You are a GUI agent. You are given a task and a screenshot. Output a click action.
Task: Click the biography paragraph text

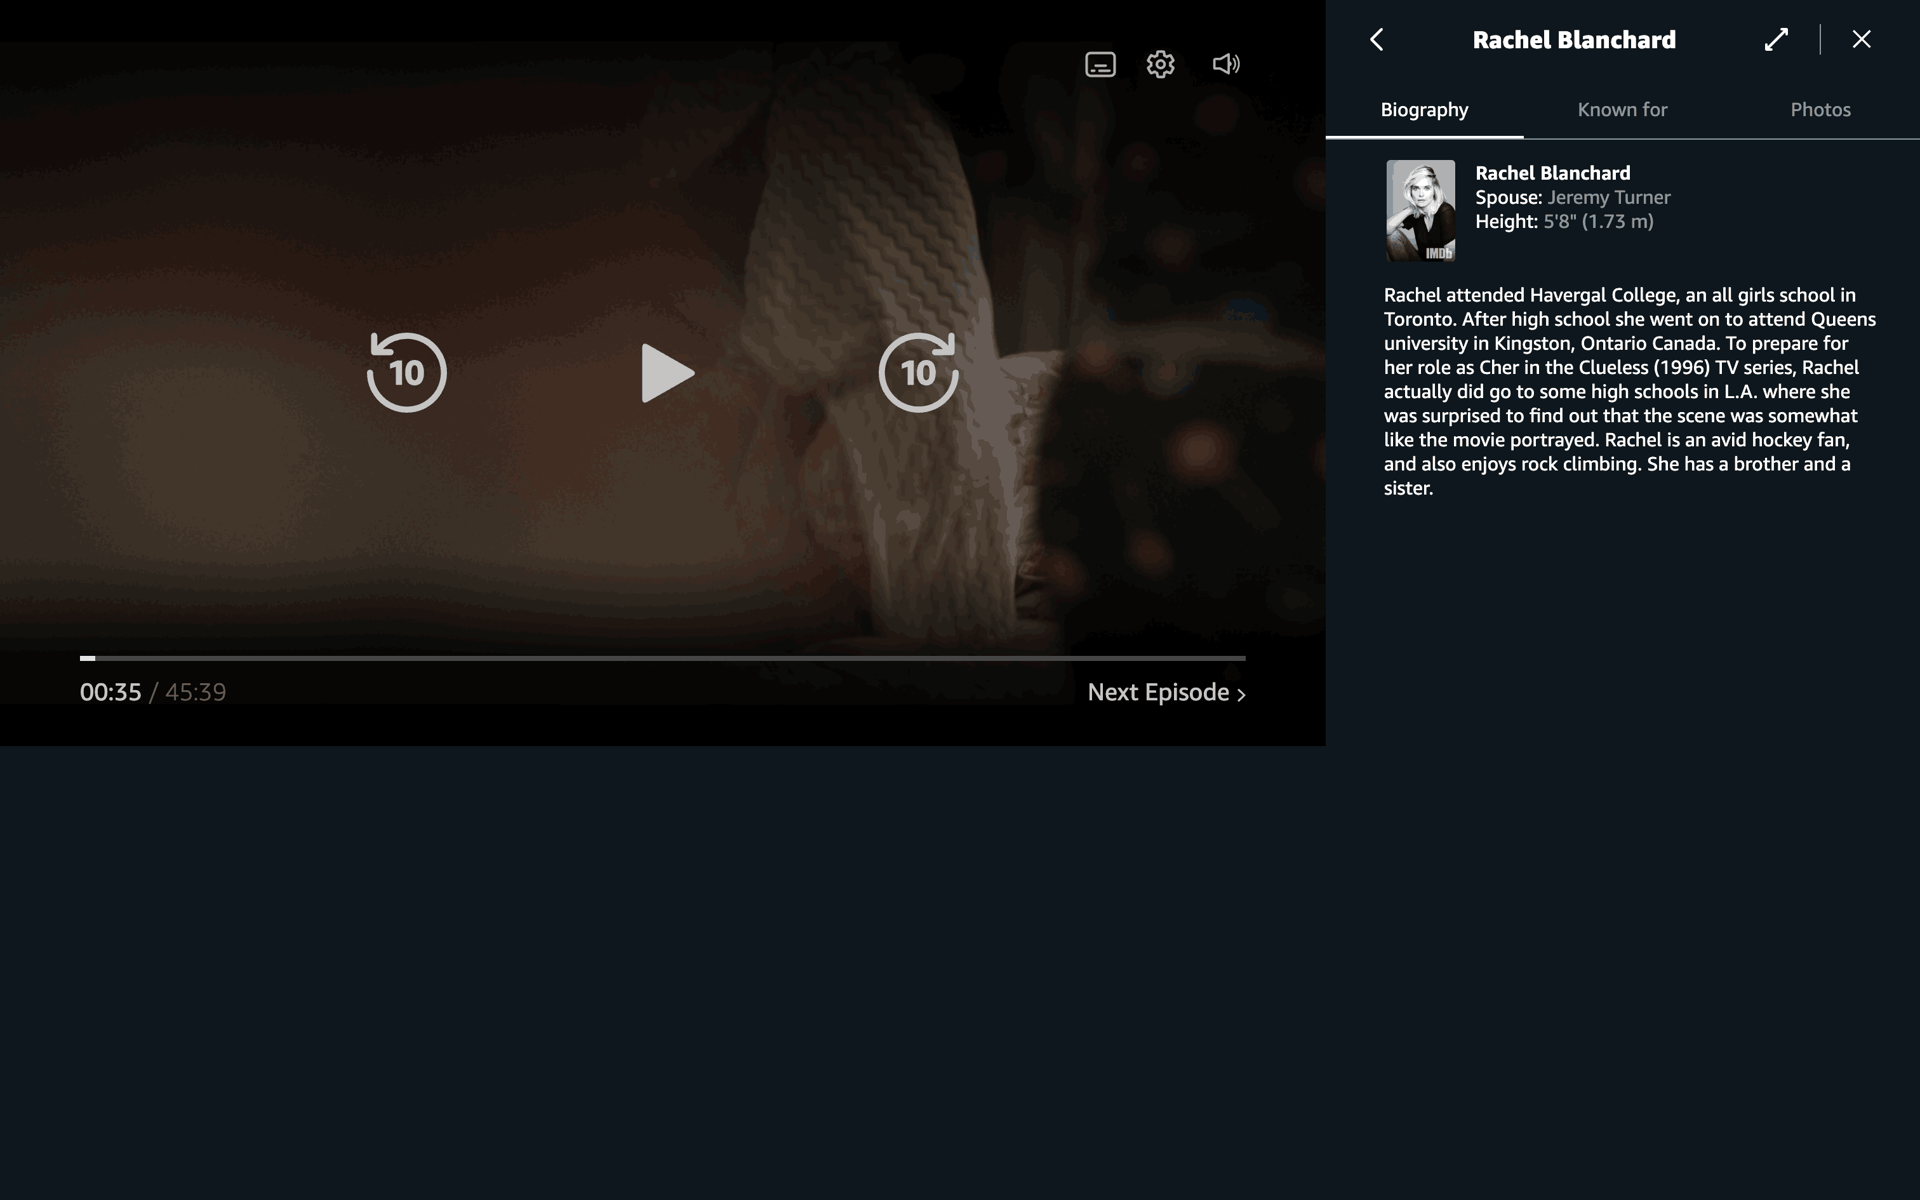pyautogui.click(x=1630, y=391)
